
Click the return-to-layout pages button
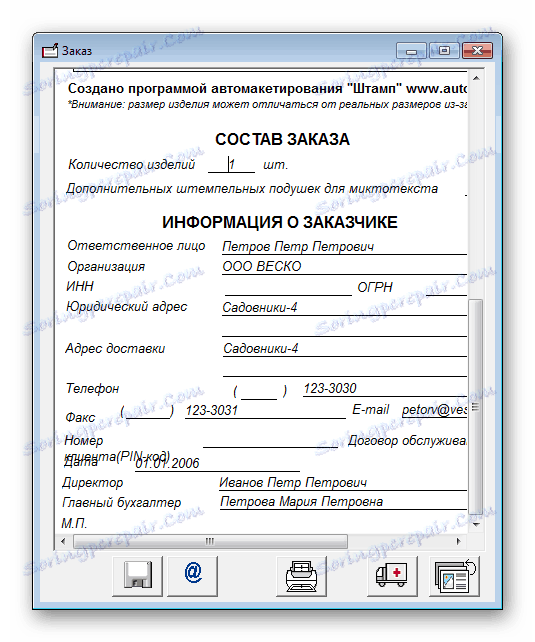click(454, 576)
